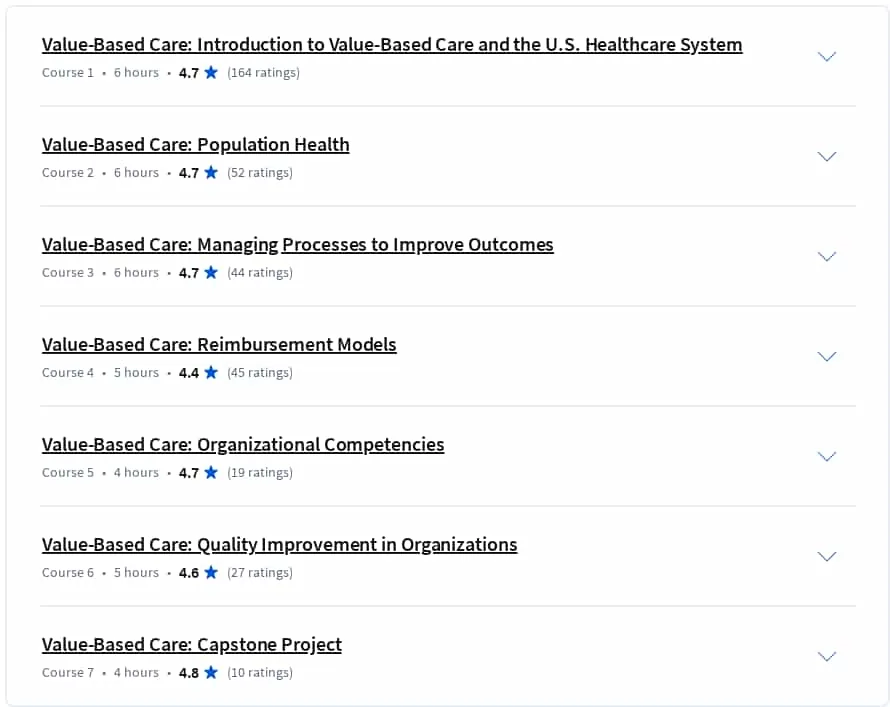Expand the Capstone Project course chevron
The image size is (890, 707).
(x=826, y=656)
